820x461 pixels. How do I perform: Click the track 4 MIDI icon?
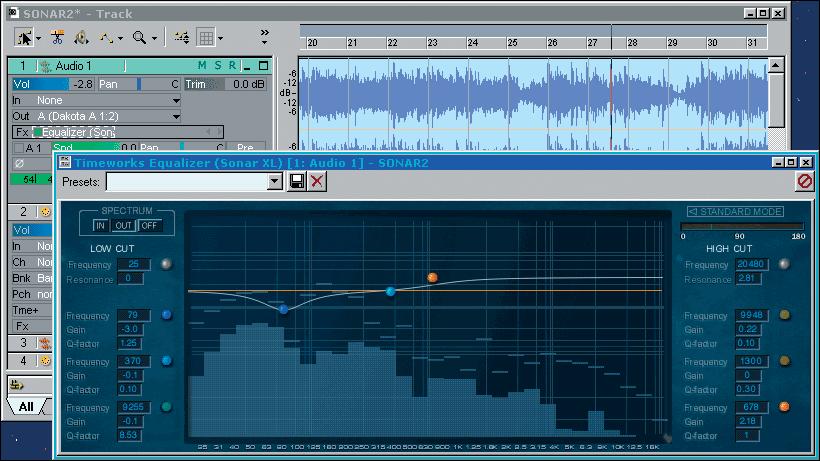(45, 361)
